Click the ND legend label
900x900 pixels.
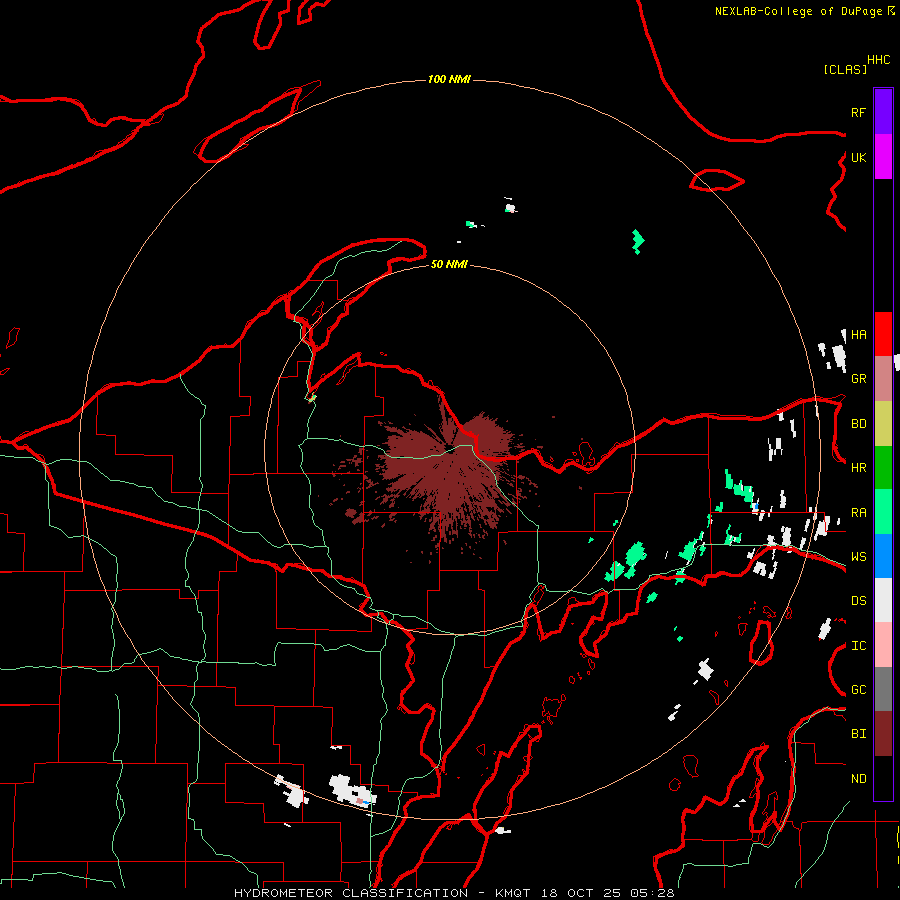coord(858,779)
